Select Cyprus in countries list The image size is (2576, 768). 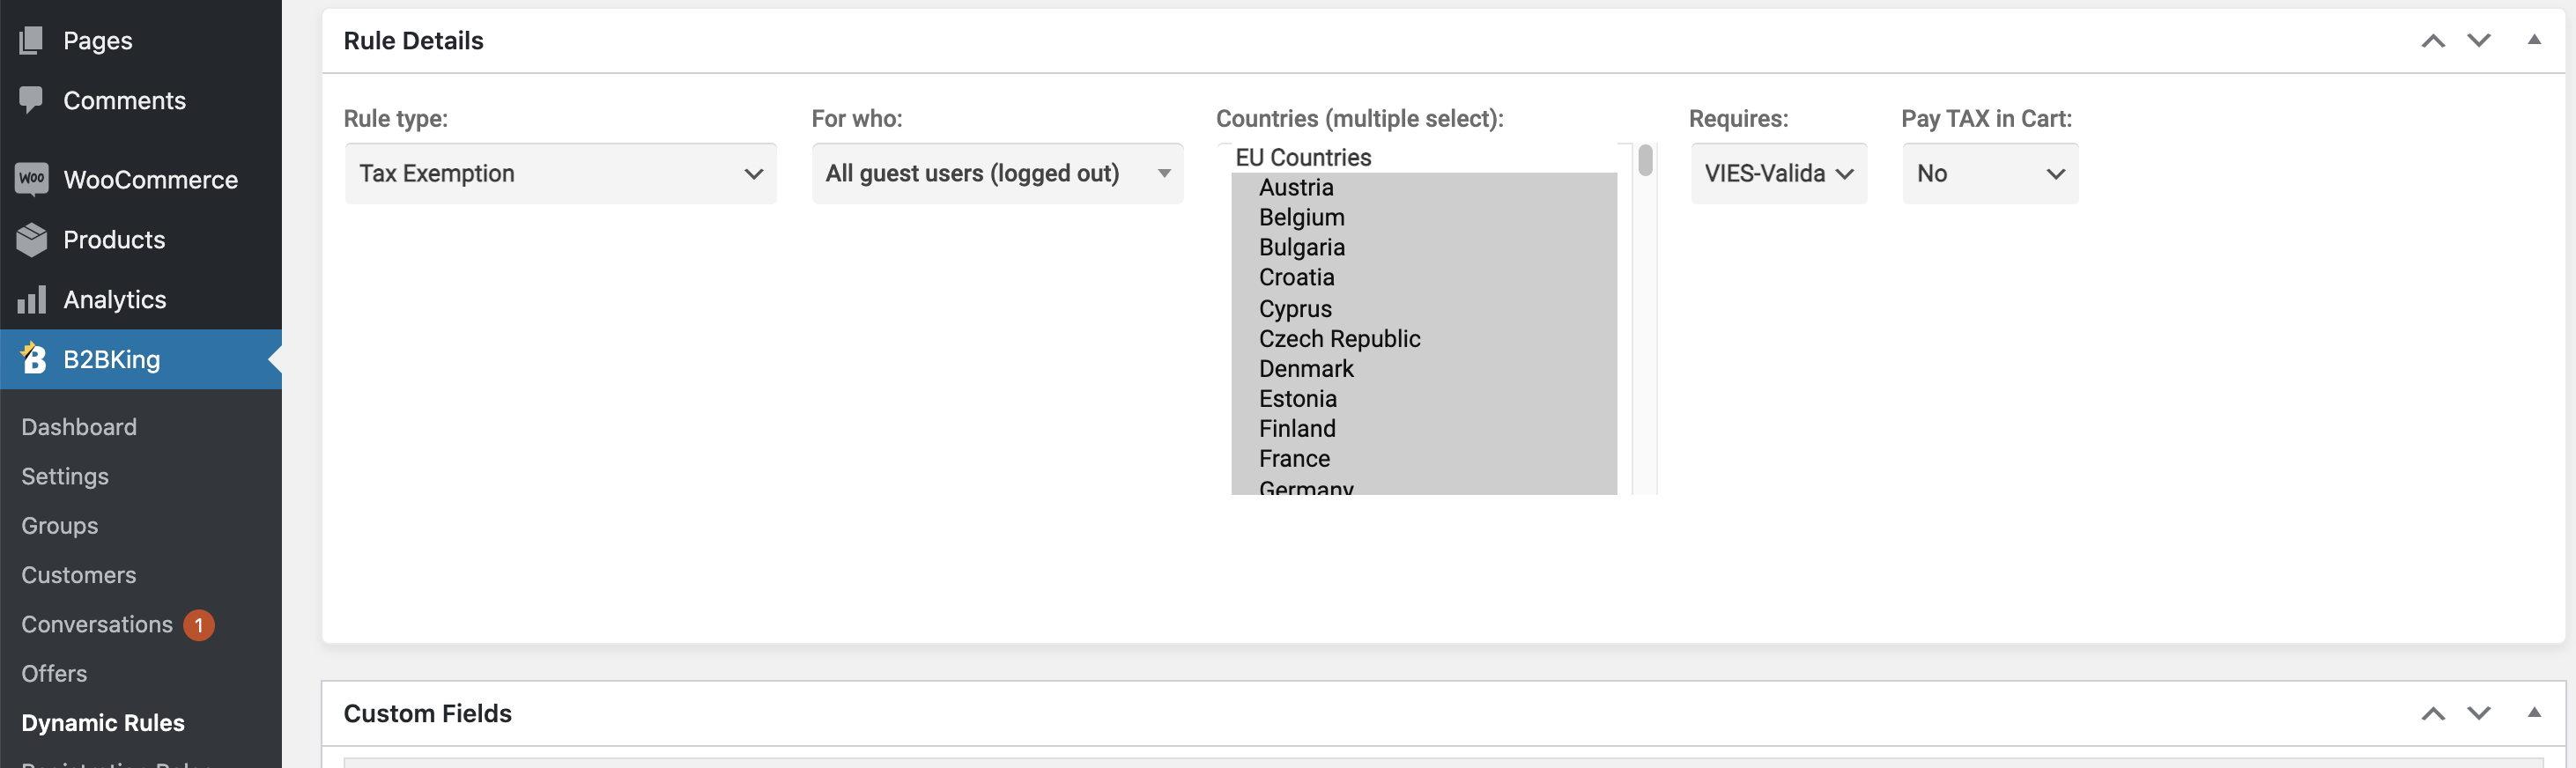tap(1423, 308)
